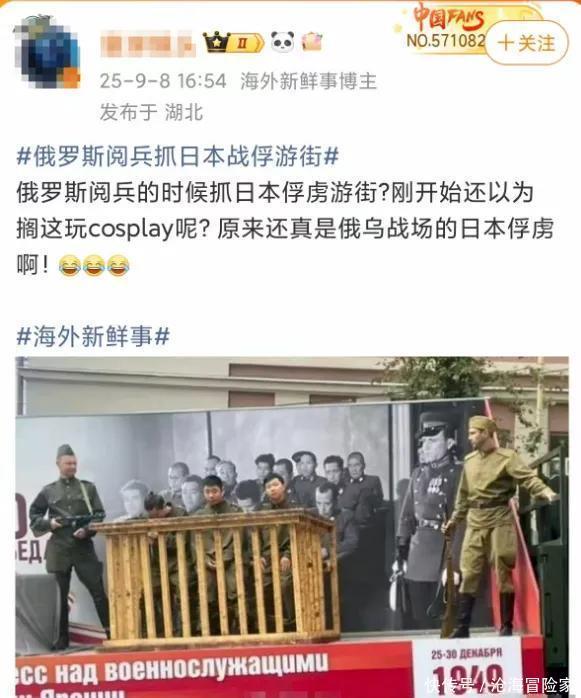Tap the pink badge beside the panda
Screen dimensions: 581x698
pos(312,42)
